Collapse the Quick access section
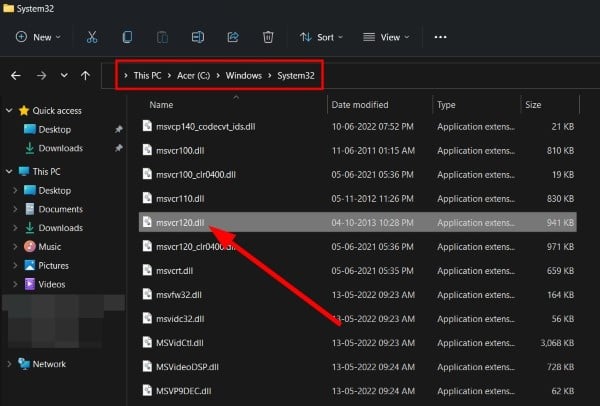Viewport: 600px width, 406px height. click(9, 111)
